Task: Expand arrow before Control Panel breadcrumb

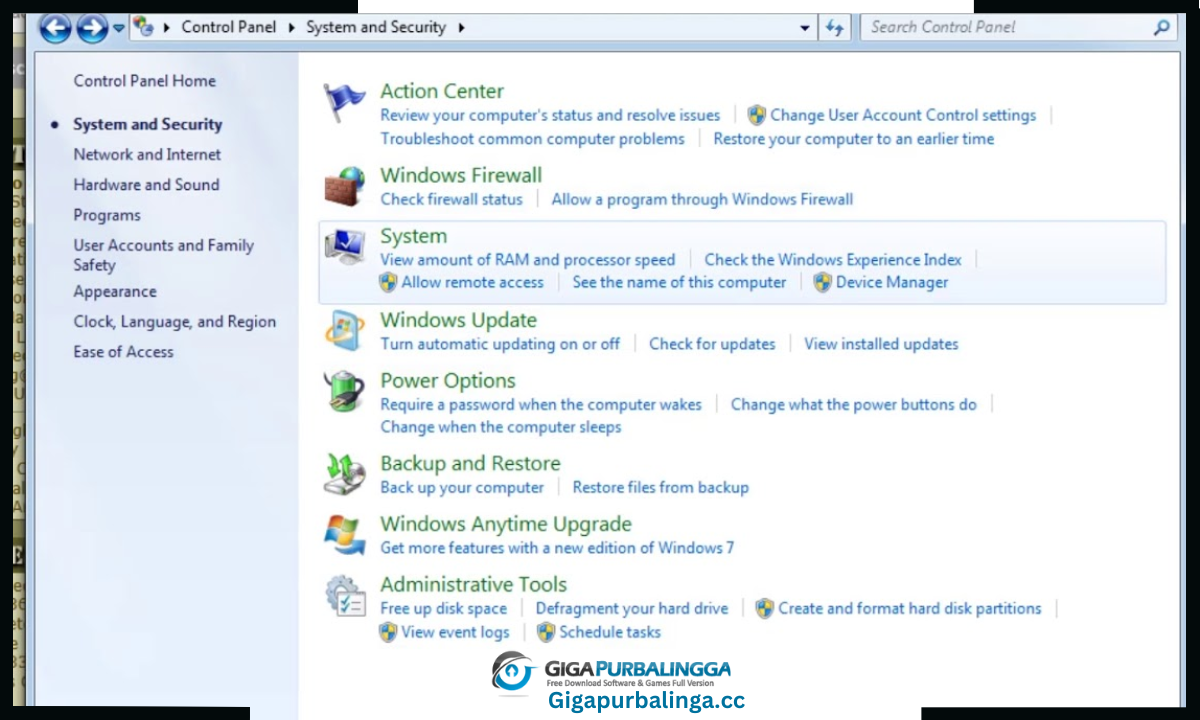Action: (166, 27)
